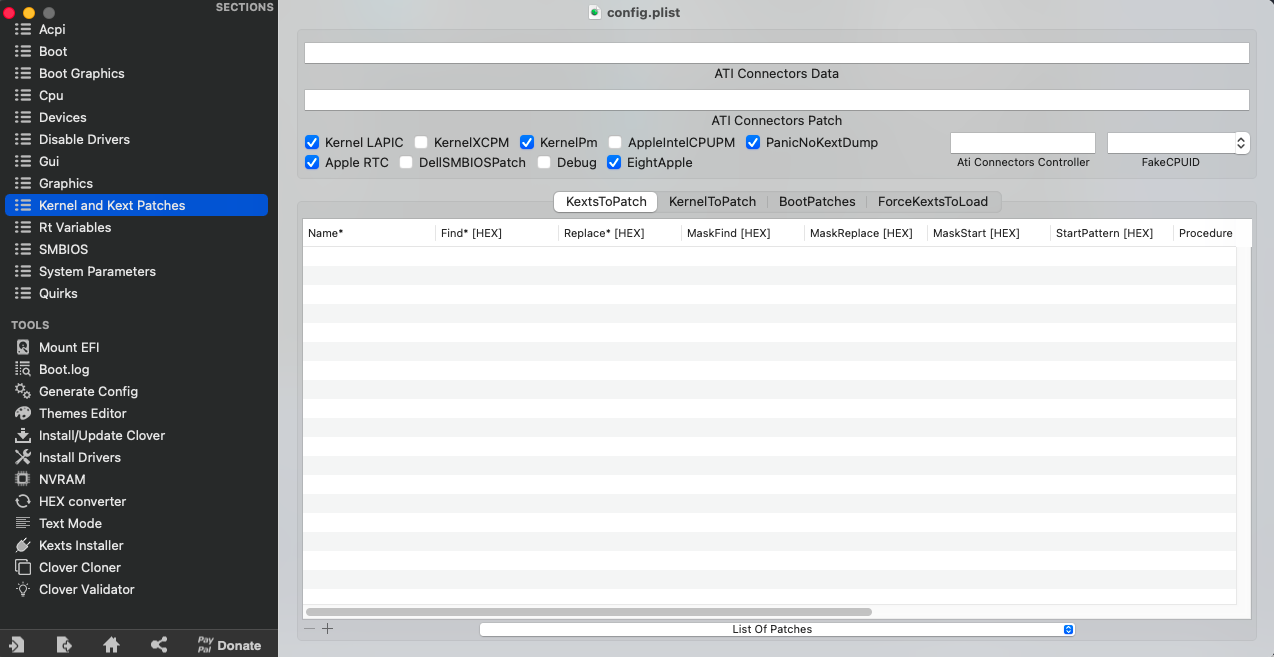Disable the Kernel LAPIC checkbox
1274x657 pixels.
point(312,143)
